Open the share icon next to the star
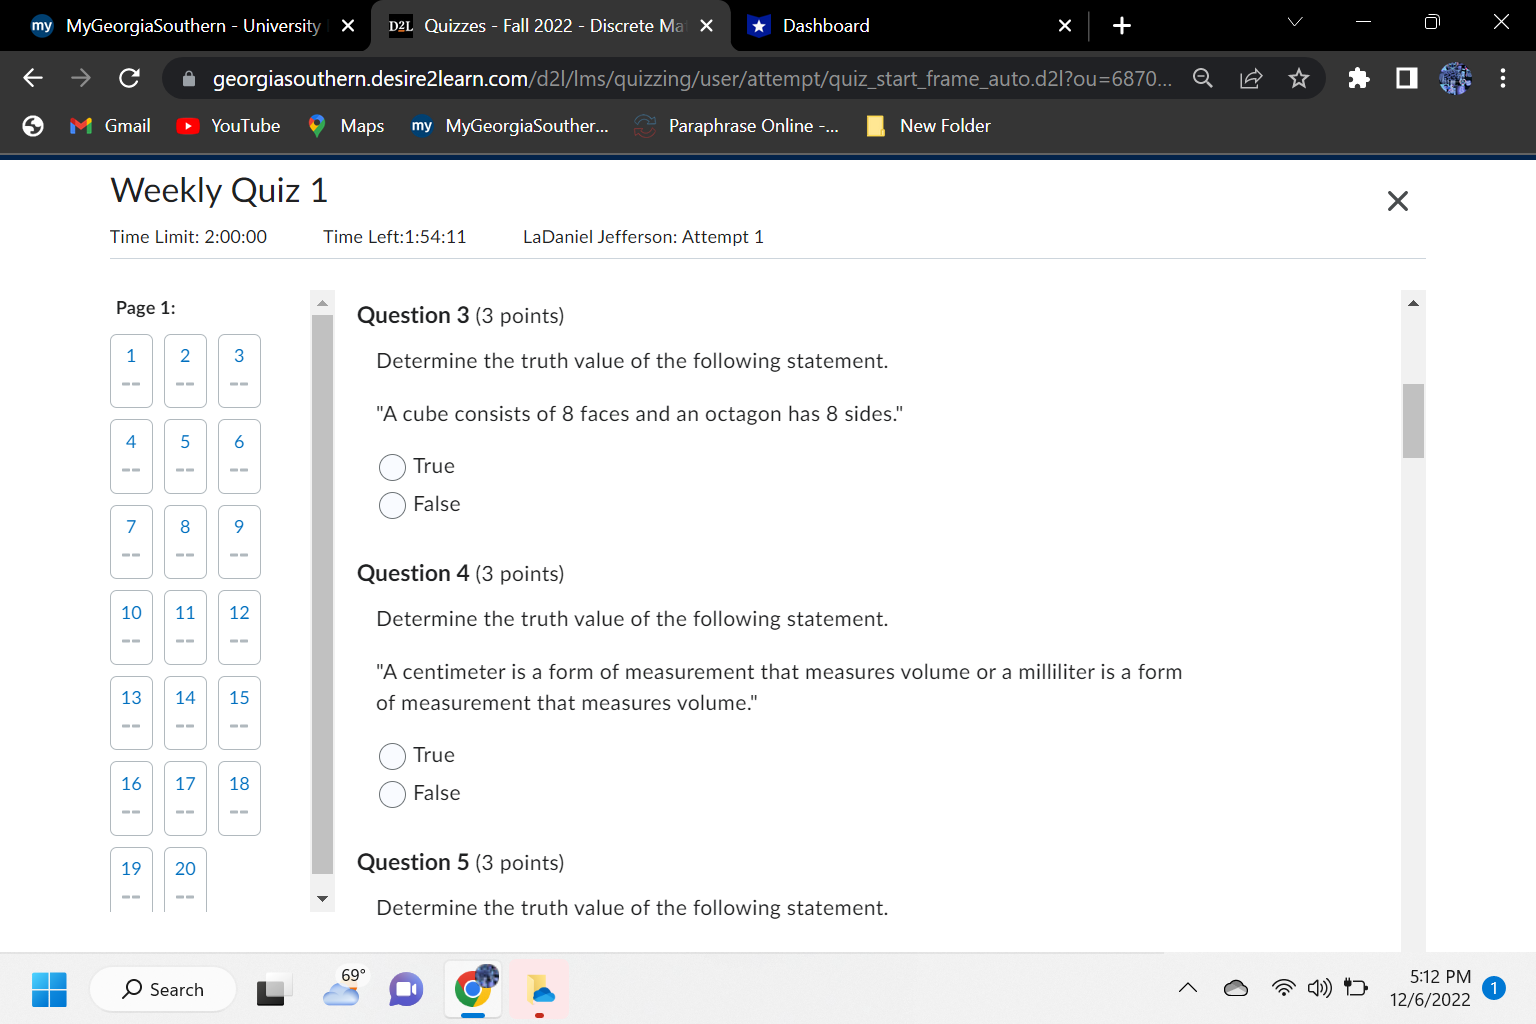The width and height of the screenshot is (1536, 1024). point(1250,78)
